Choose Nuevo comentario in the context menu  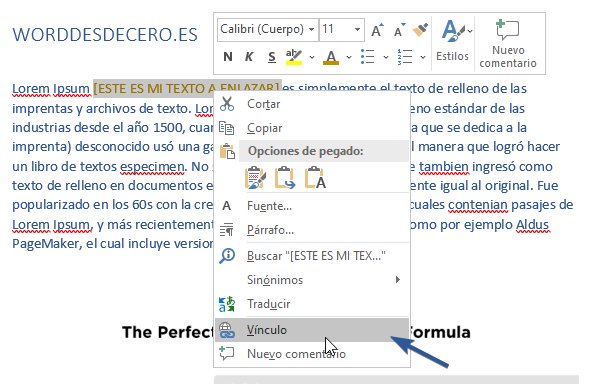click(x=312, y=354)
